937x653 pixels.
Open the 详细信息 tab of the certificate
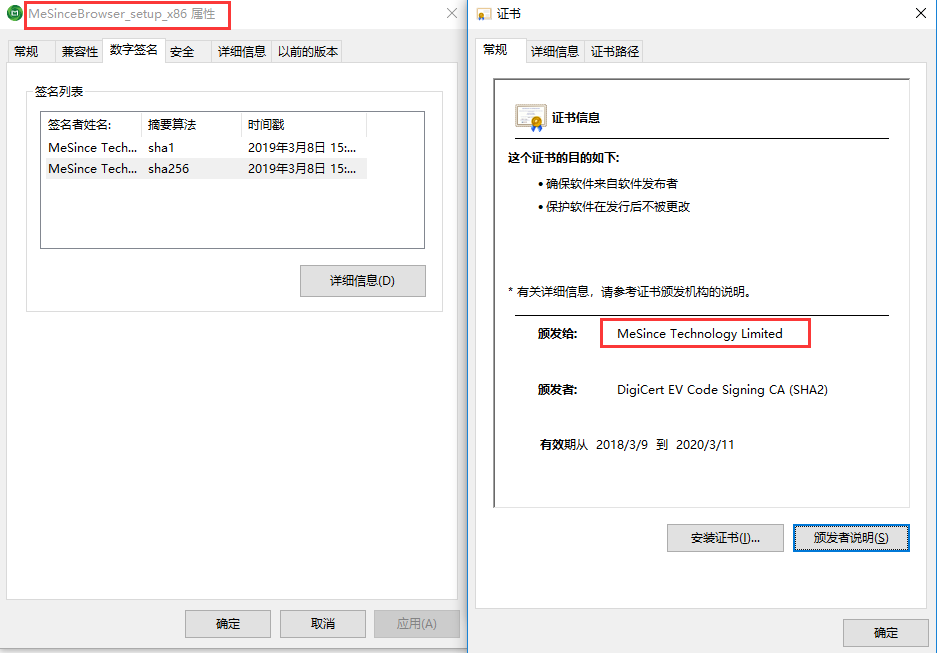tap(555, 52)
